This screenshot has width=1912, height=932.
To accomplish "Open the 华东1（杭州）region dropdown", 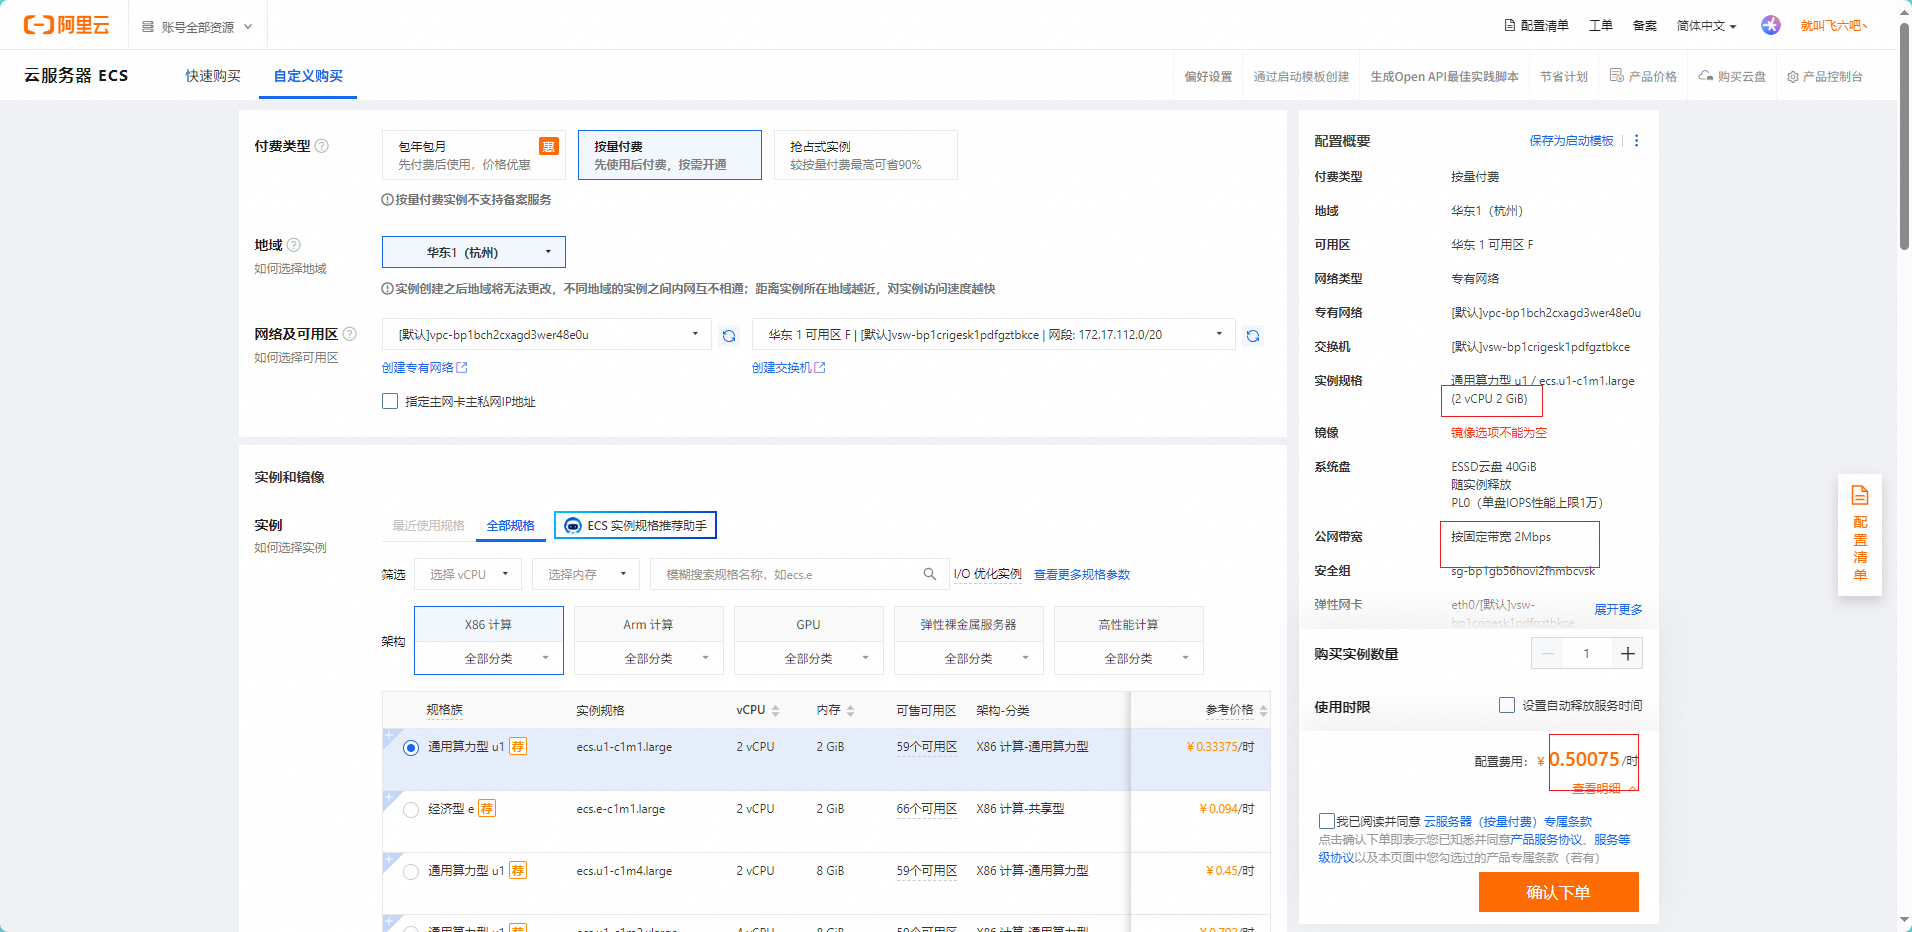I will [x=474, y=252].
